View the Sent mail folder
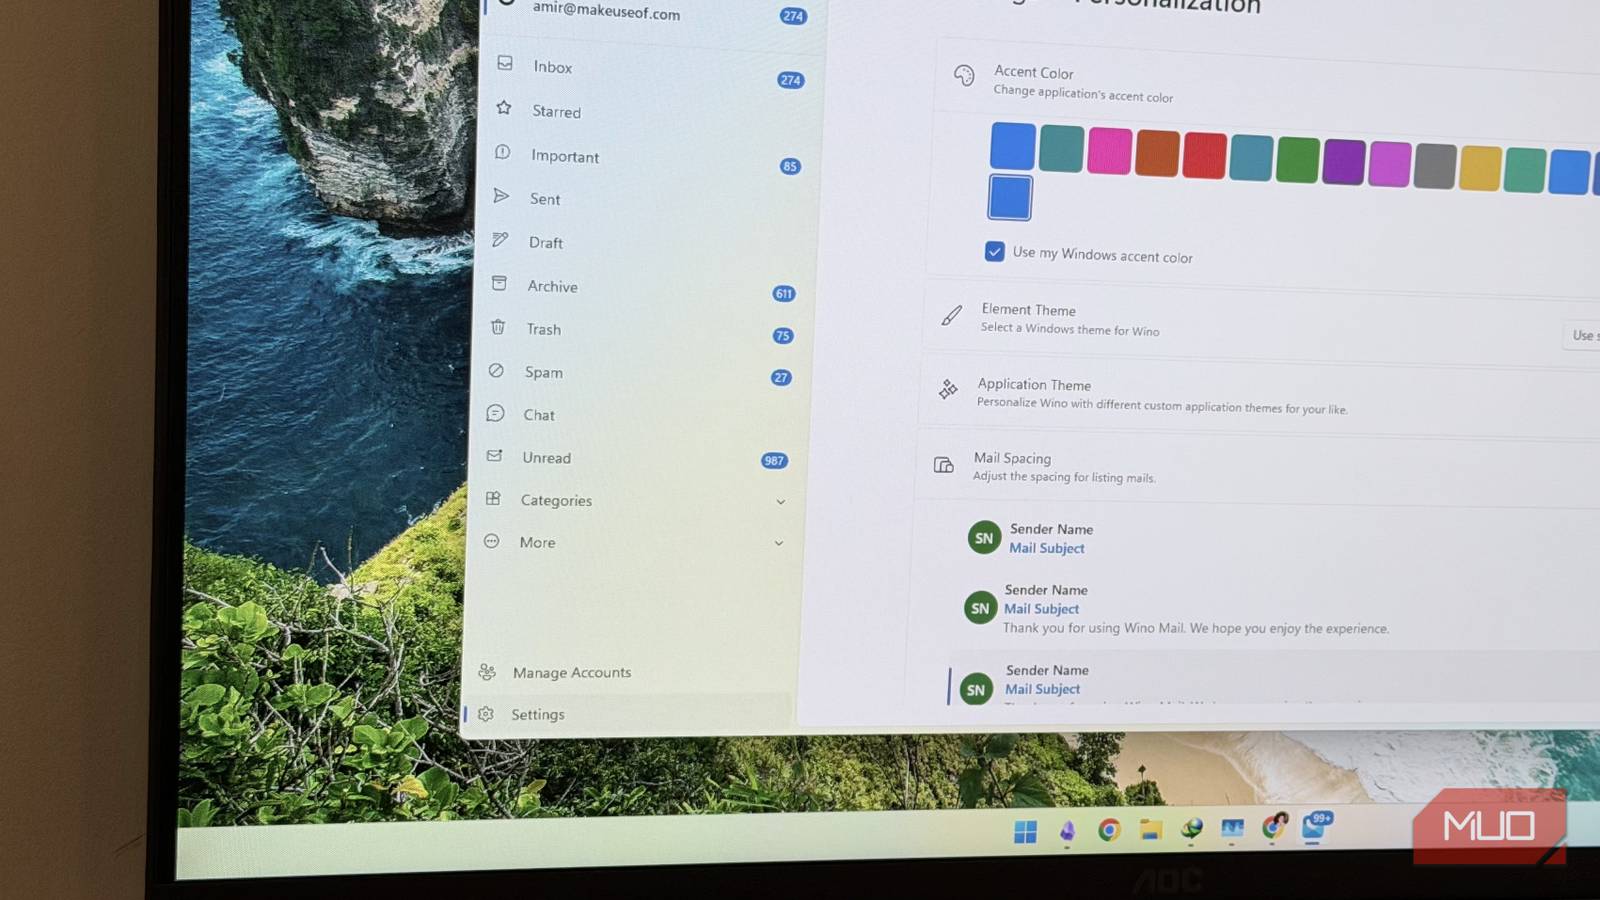The width and height of the screenshot is (1600, 900). pos(545,199)
